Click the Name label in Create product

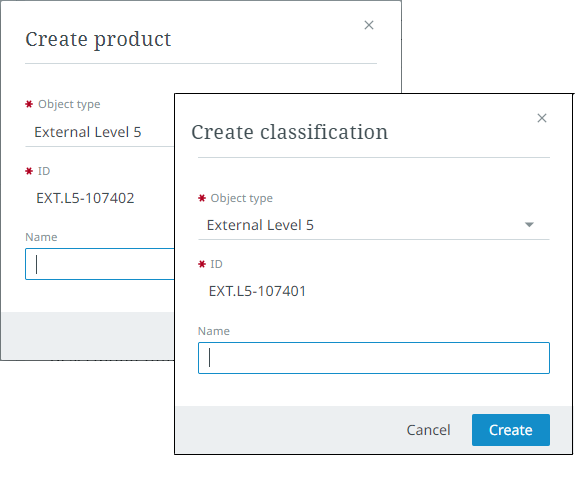[41, 237]
